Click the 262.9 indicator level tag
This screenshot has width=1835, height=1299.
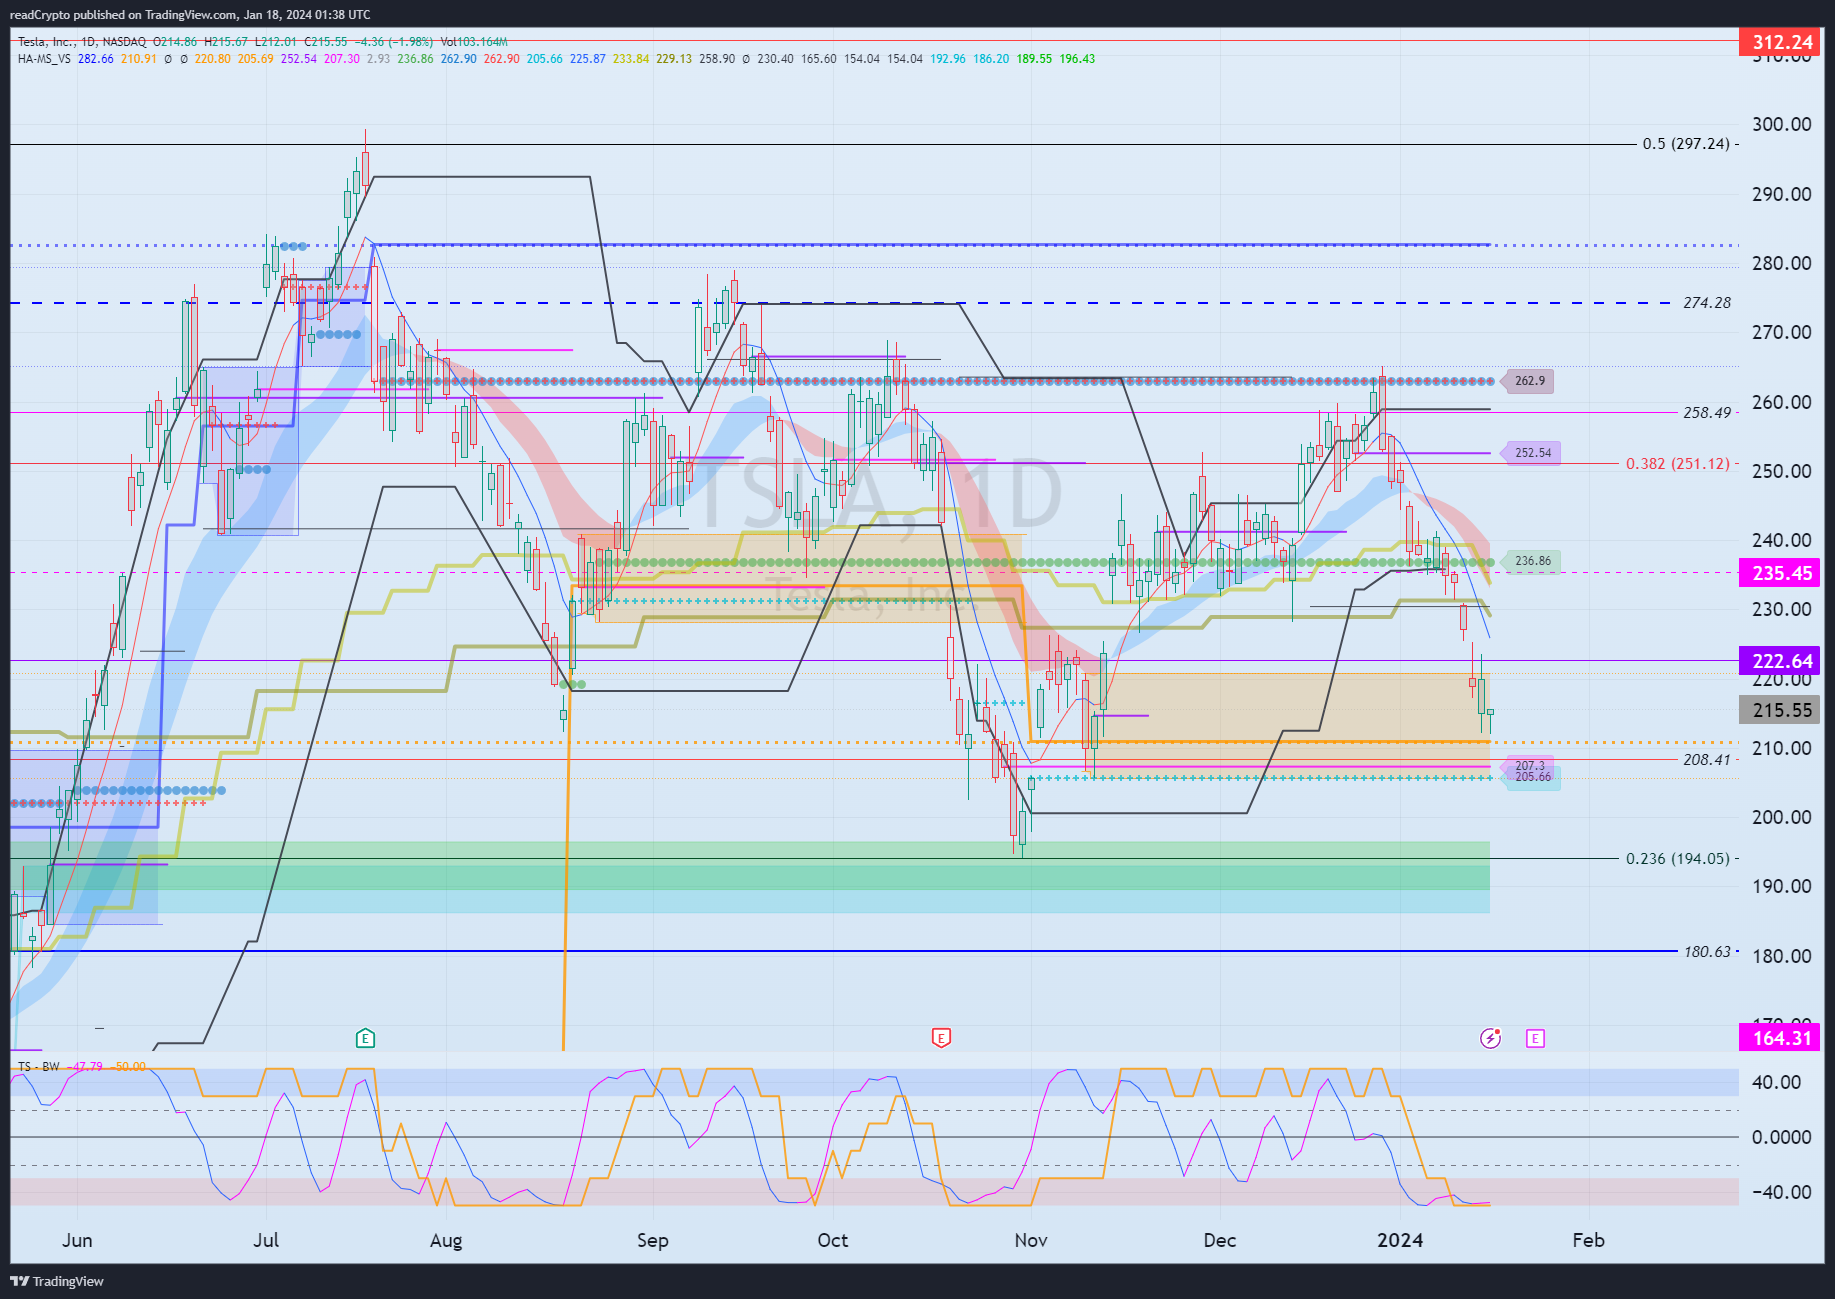[1529, 381]
